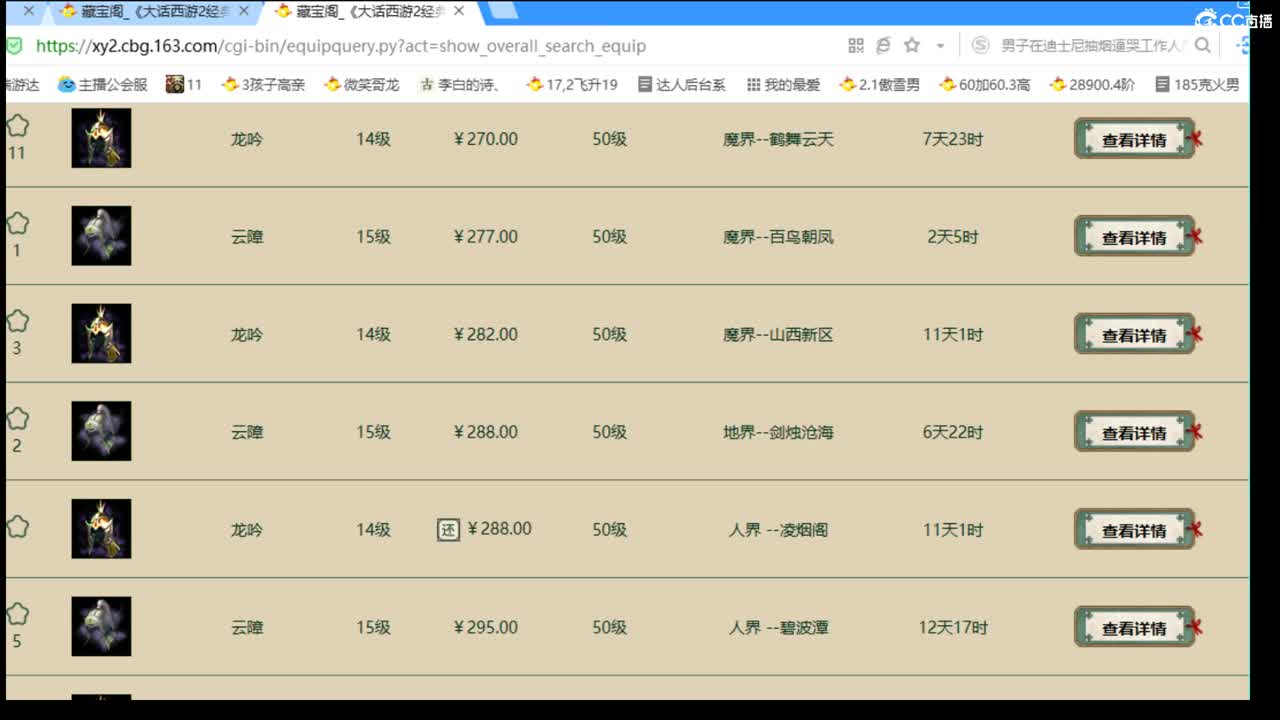Favorite the 云障 地界--剑烛沧海 listing star
1280x720 pixels.
[17, 419]
